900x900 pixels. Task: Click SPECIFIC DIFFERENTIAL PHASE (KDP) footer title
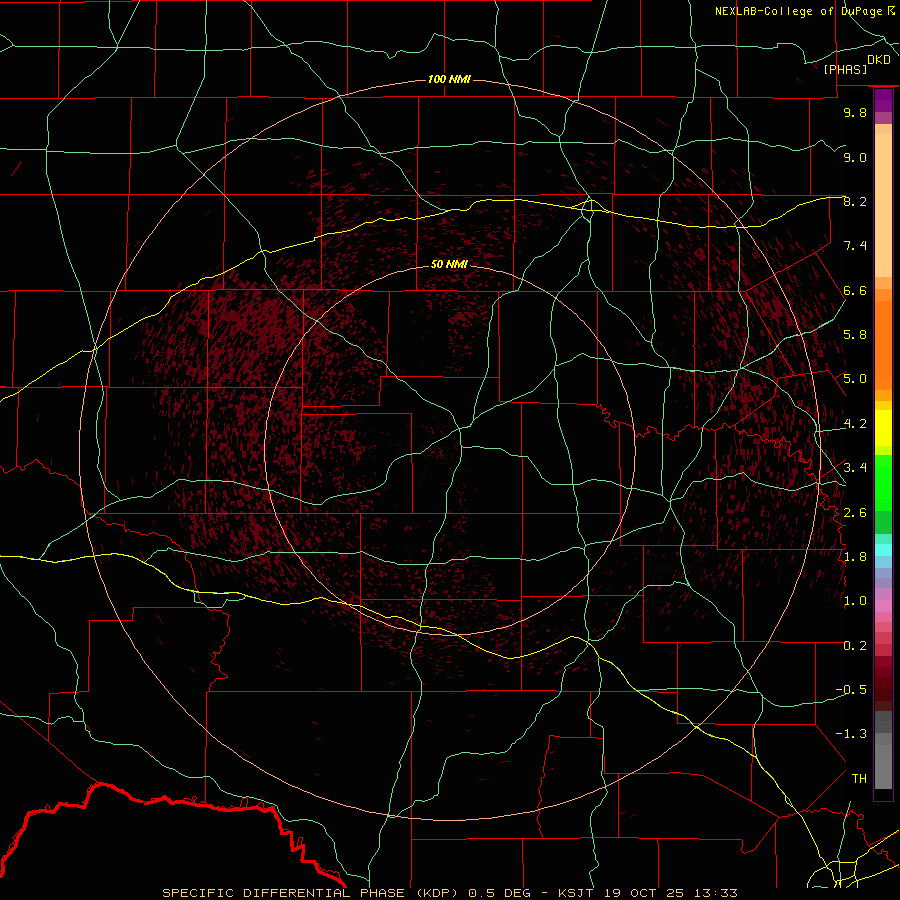tap(312, 893)
